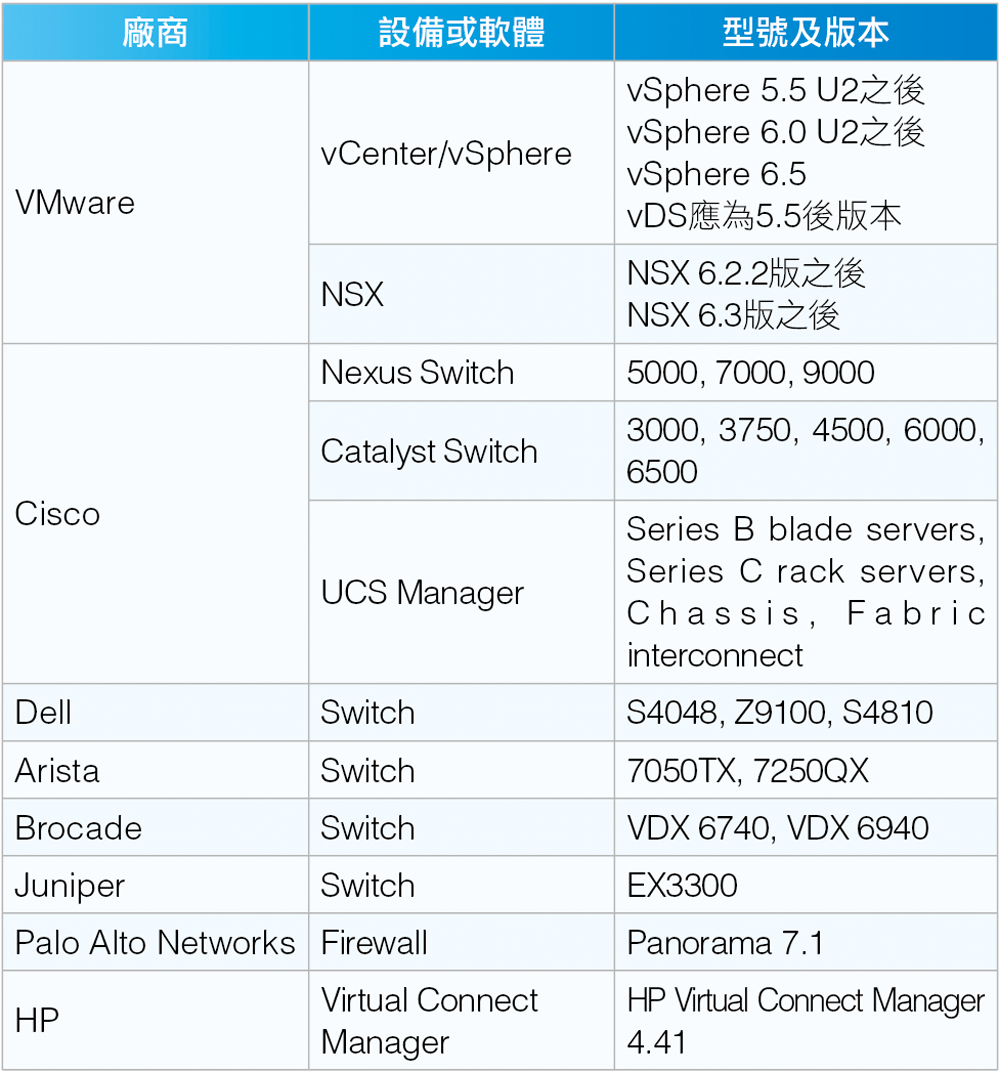Select the NSX 6.2.2 version cell
The height and width of the screenshot is (1074, 999).
point(806,295)
